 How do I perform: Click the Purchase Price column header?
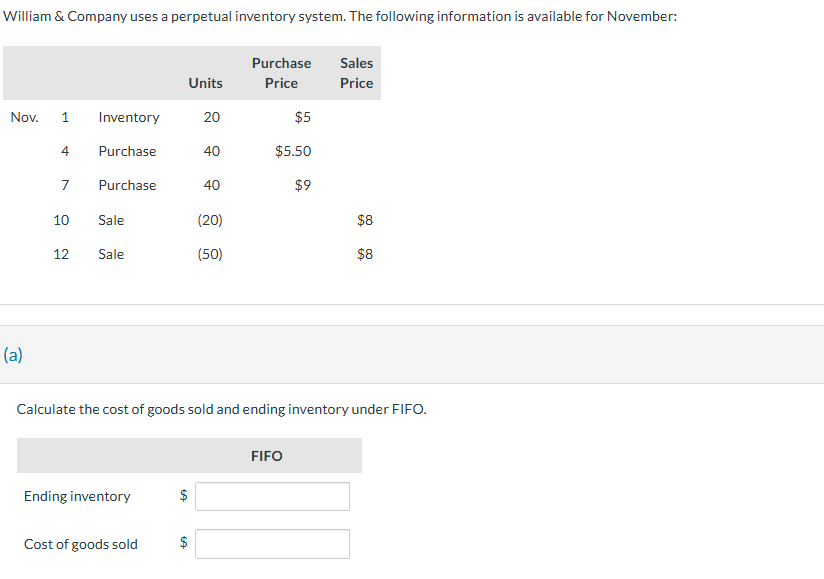(x=281, y=73)
